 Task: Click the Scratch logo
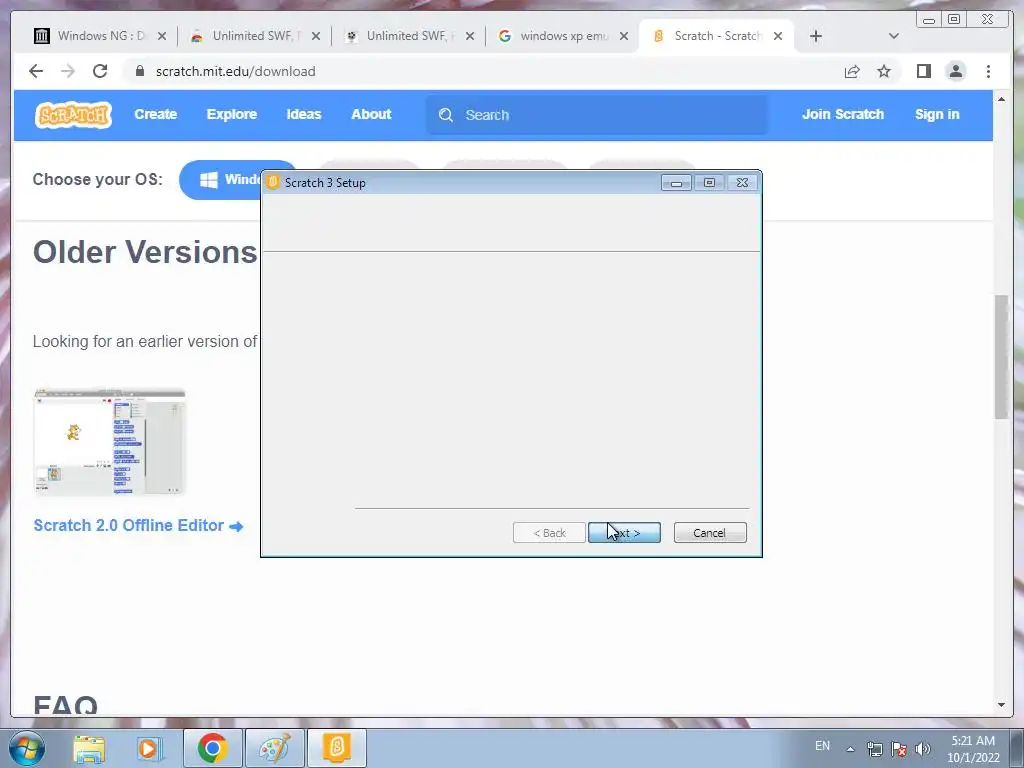click(73, 115)
